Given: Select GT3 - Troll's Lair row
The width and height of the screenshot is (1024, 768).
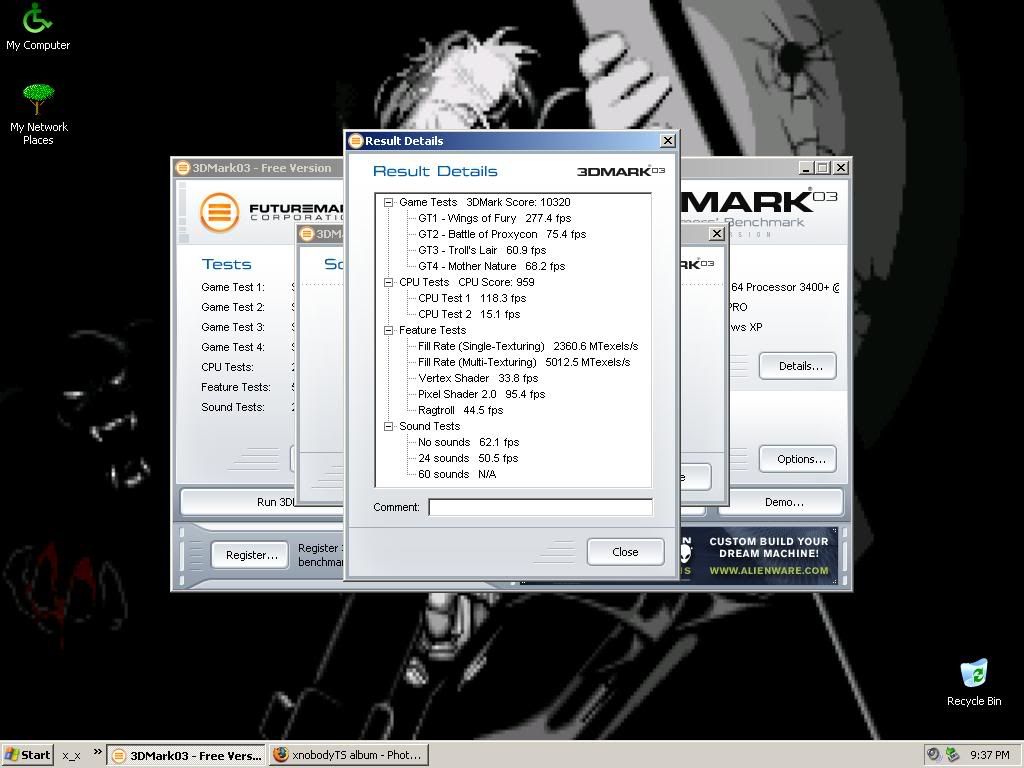Looking at the screenshot, I should 482,250.
